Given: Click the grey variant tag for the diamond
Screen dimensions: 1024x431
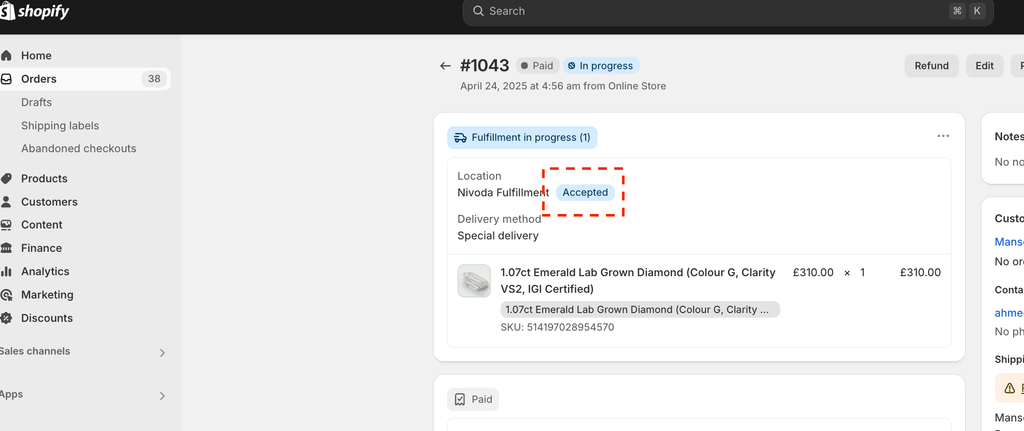Looking at the screenshot, I should tap(640, 310).
